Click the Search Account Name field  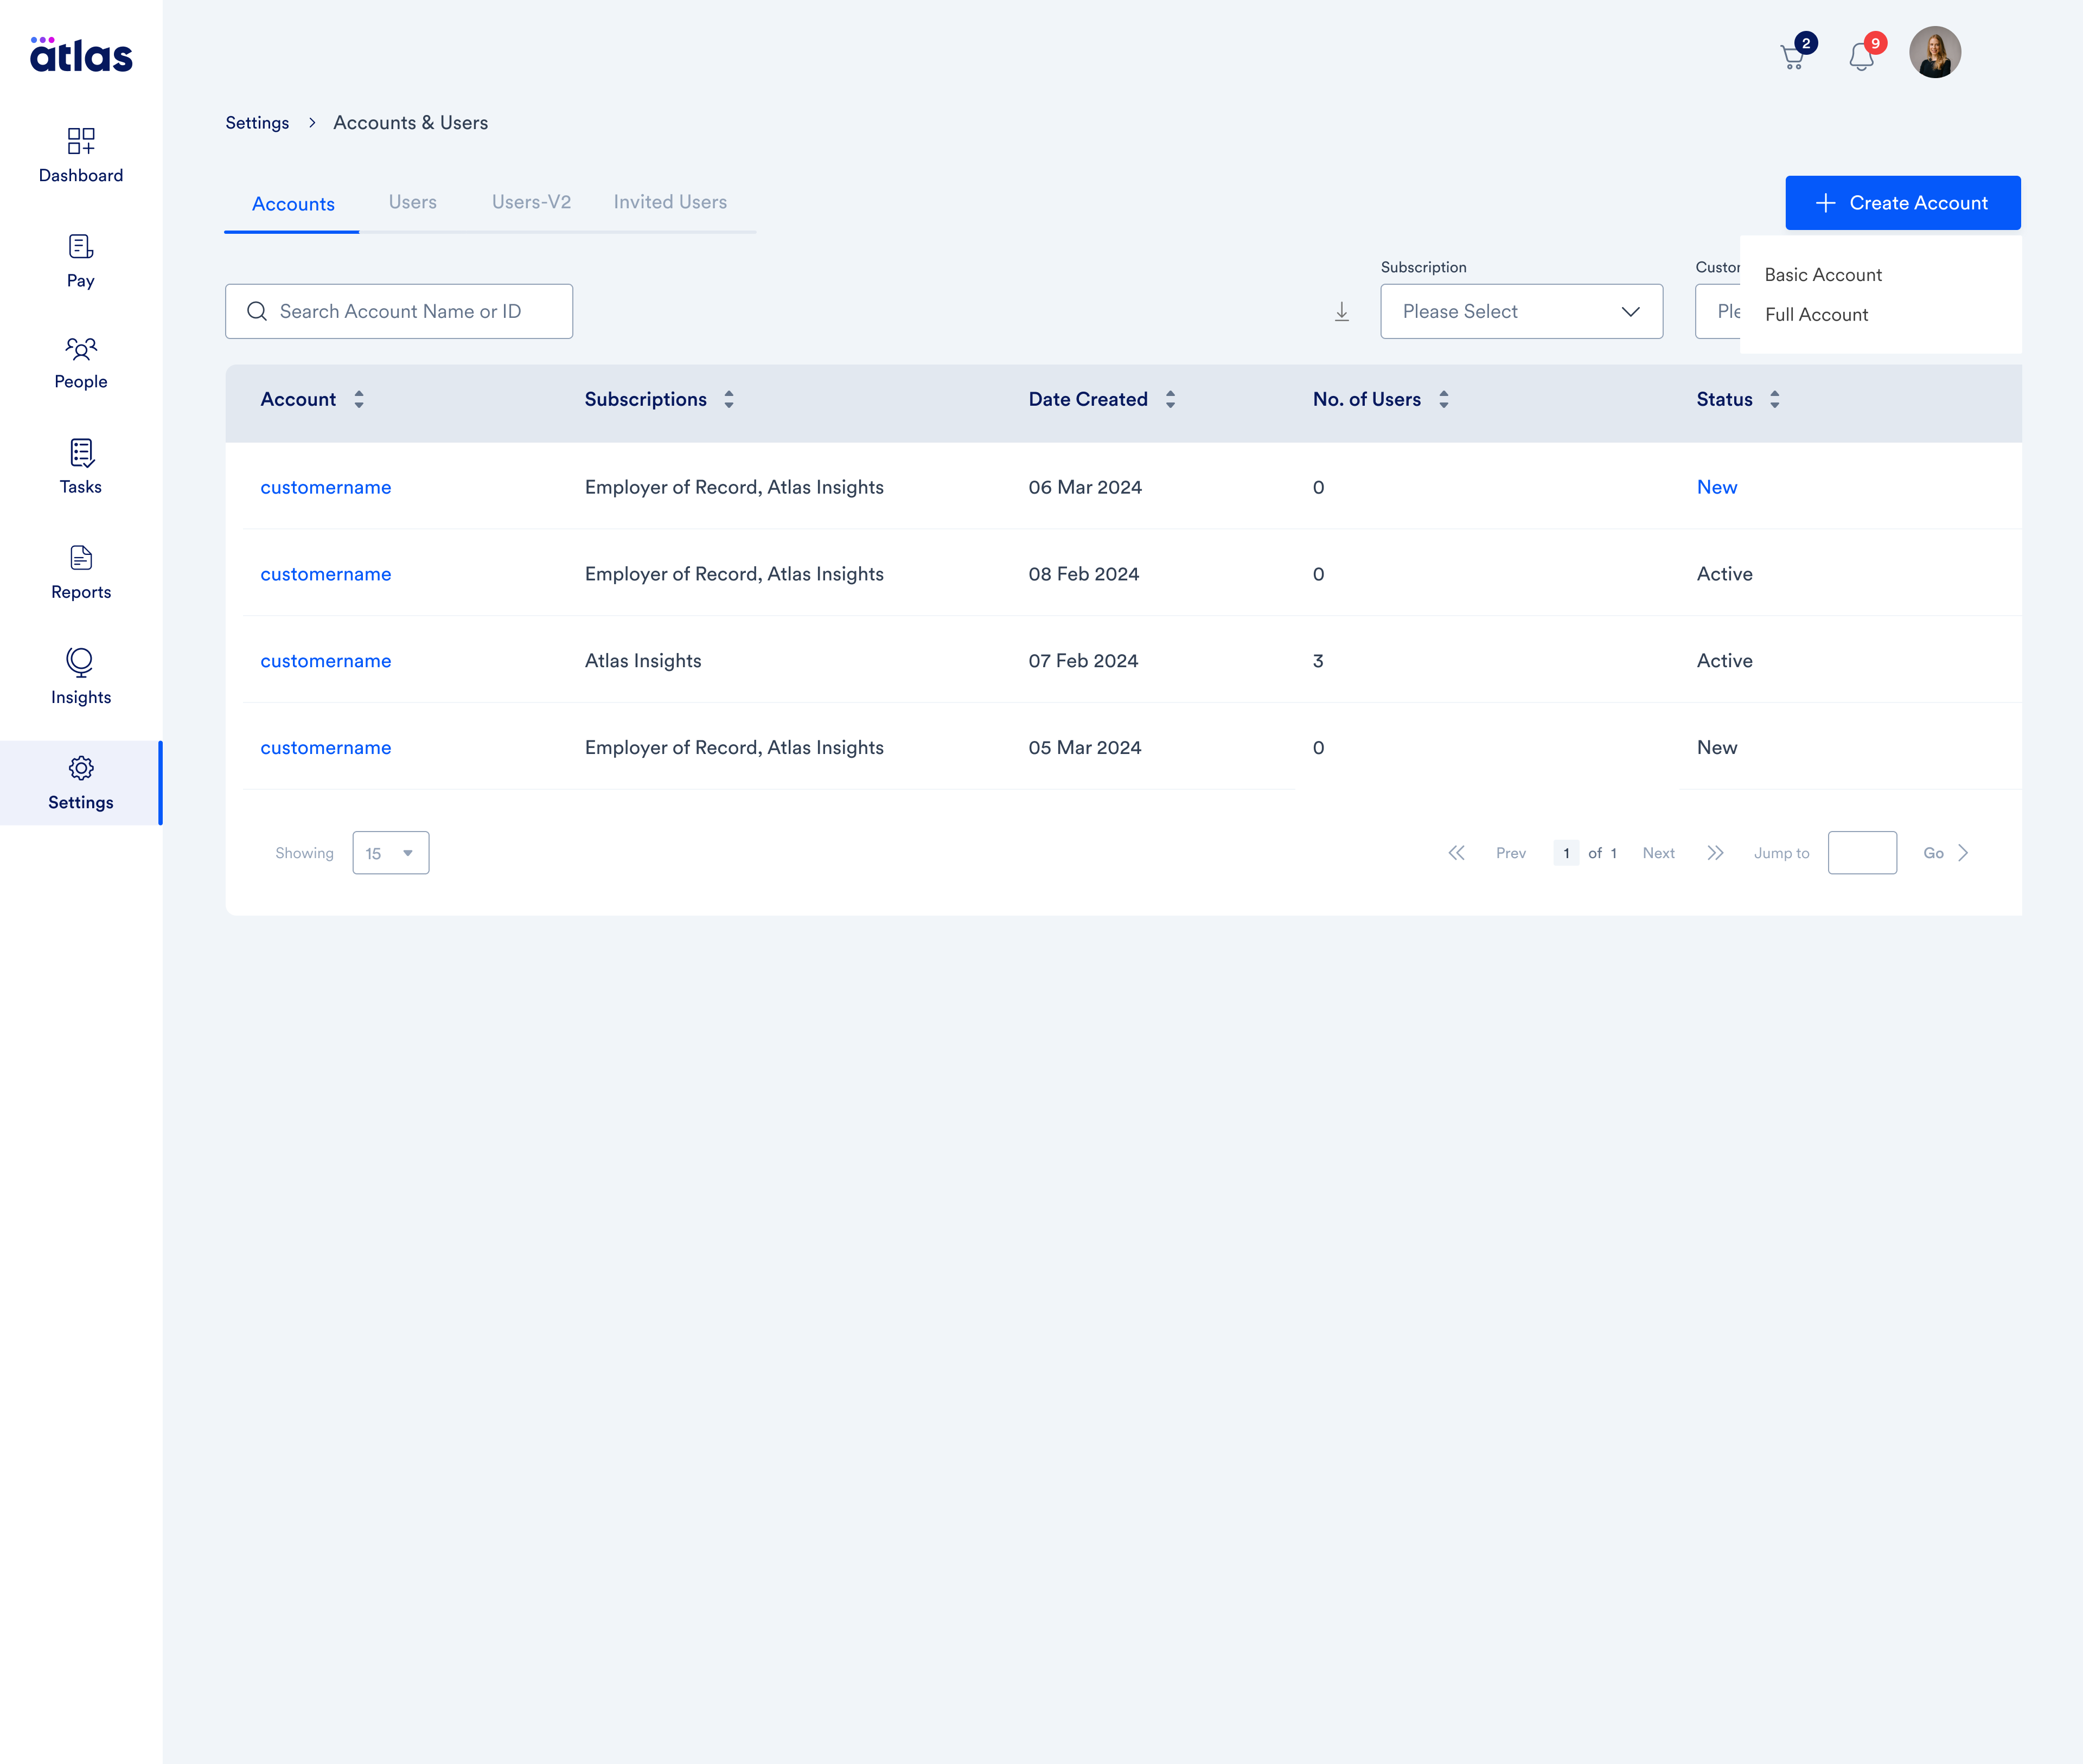(399, 311)
